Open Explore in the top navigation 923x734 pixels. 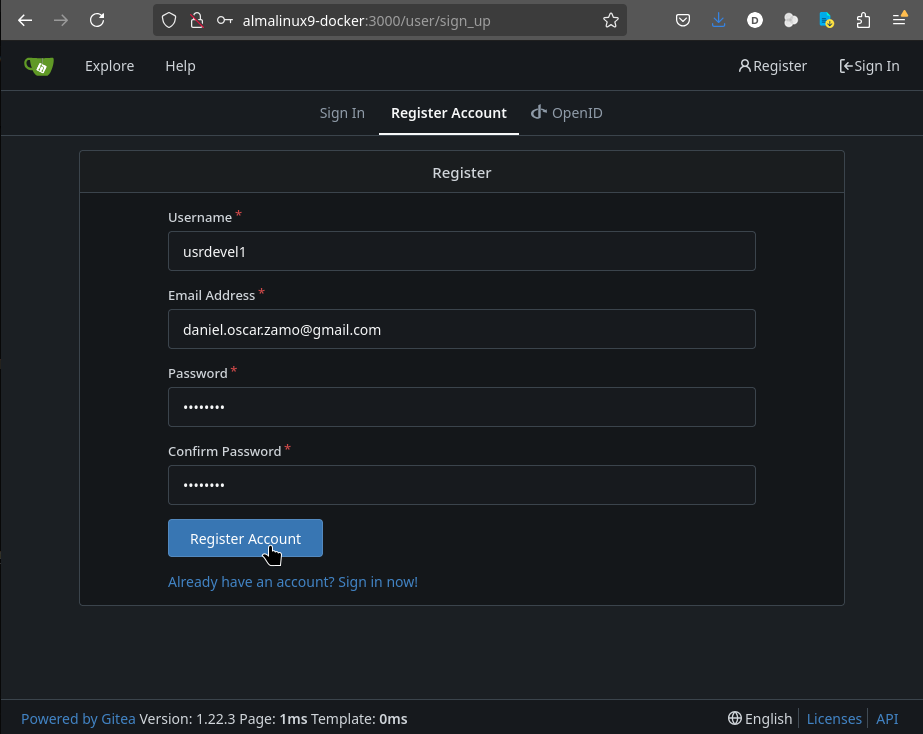pos(109,66)
